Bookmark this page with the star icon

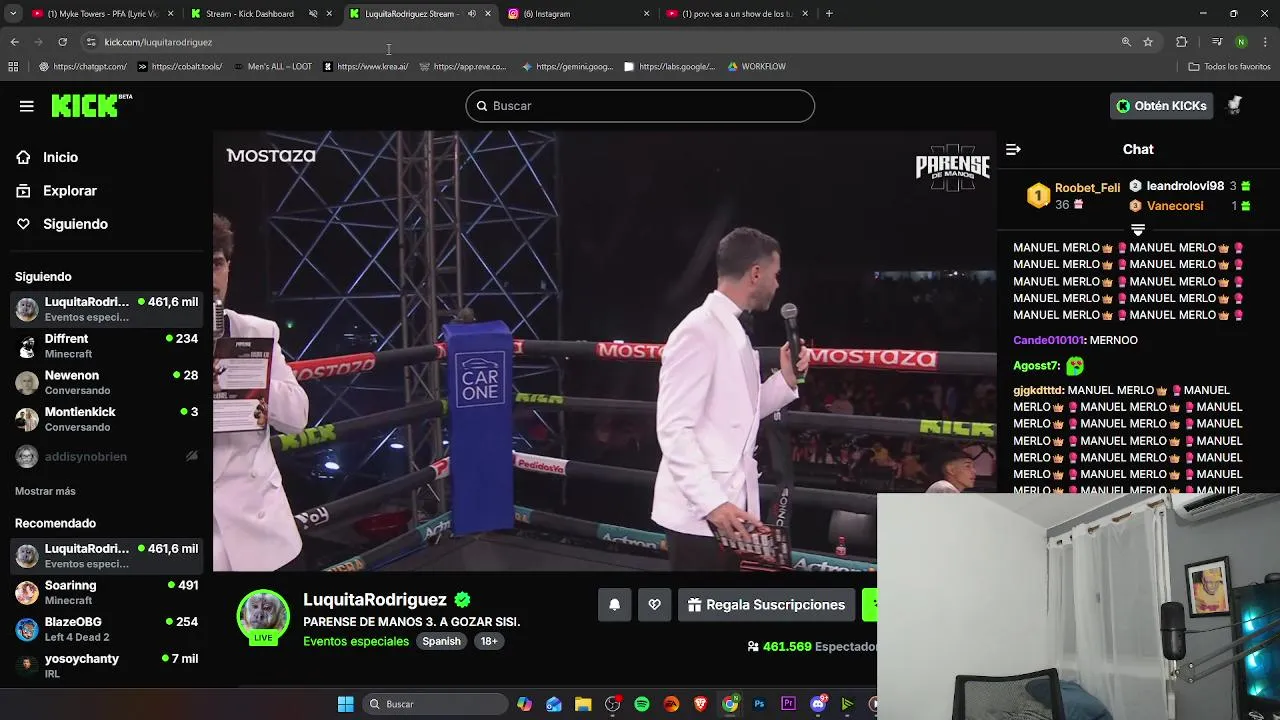(x=1148, y=42)
